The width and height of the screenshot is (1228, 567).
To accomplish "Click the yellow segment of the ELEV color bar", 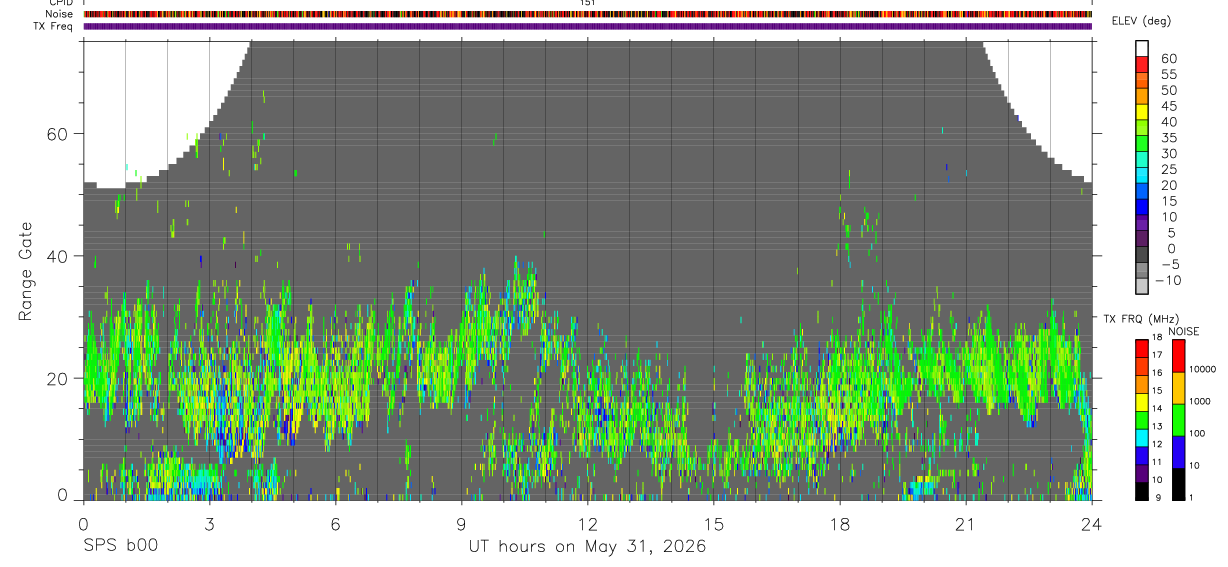I will pyautogui.click(x=1142, y=112).
